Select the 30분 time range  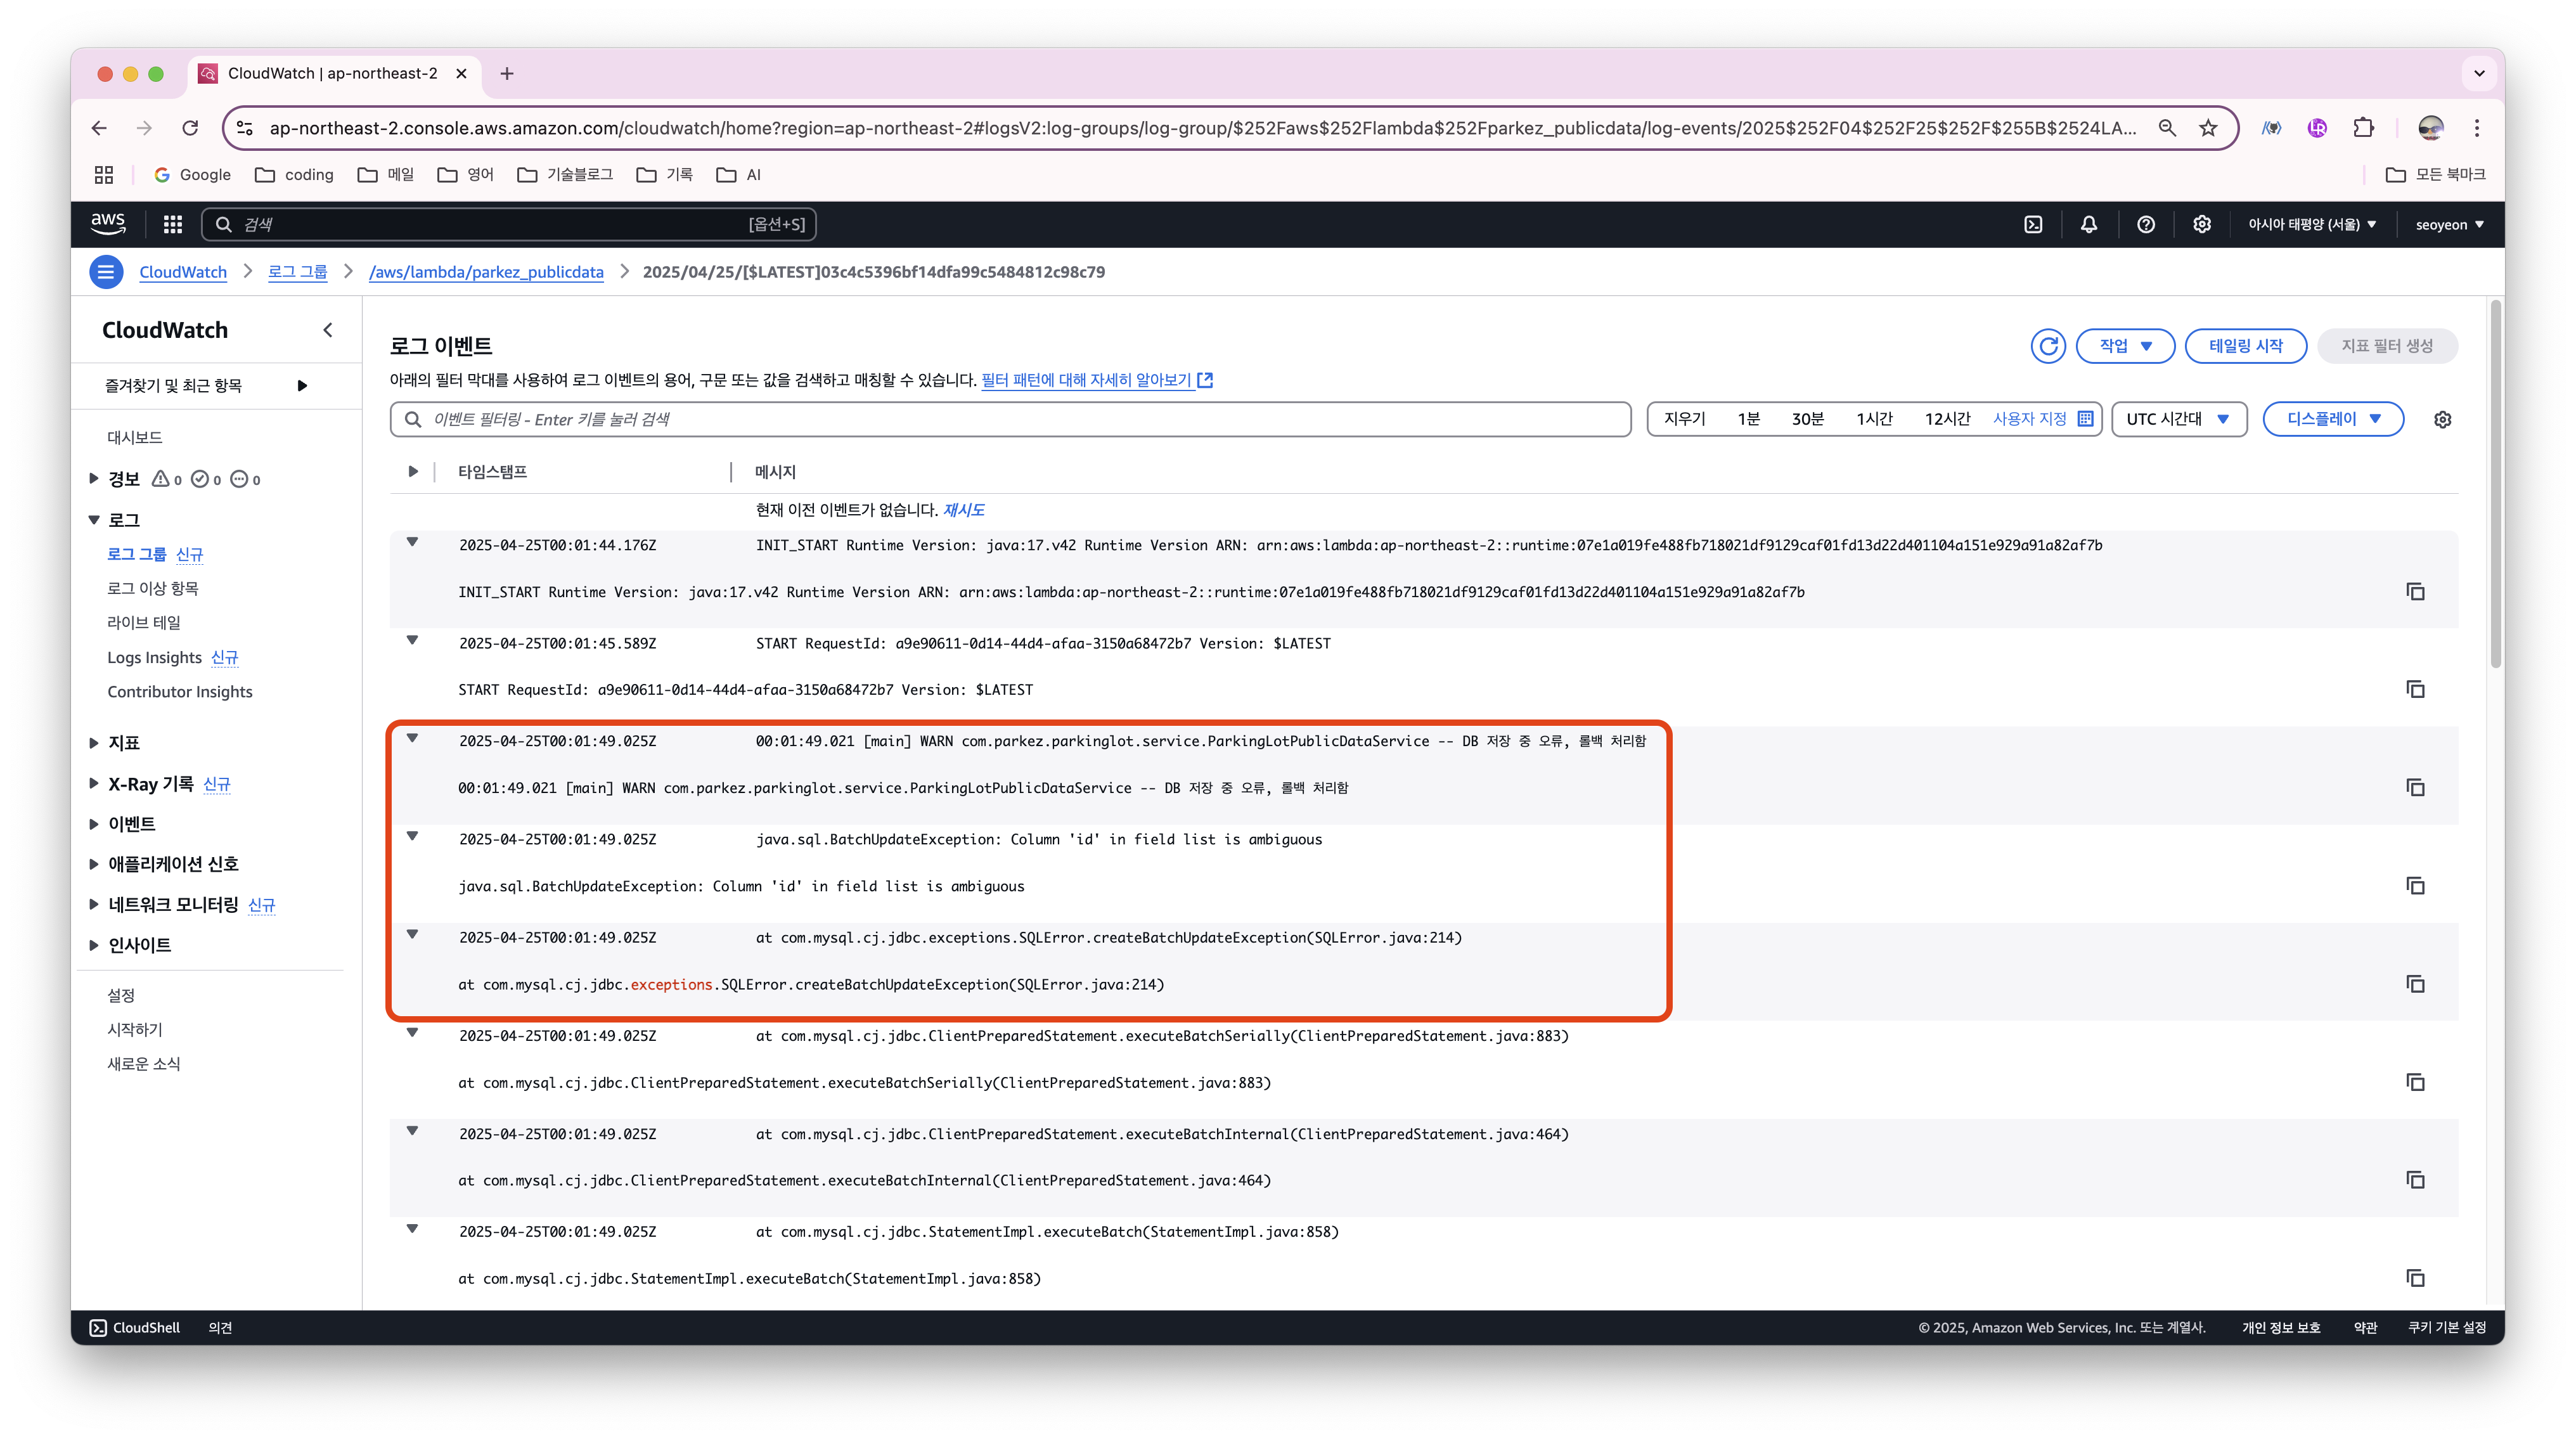coord(1807,420)
